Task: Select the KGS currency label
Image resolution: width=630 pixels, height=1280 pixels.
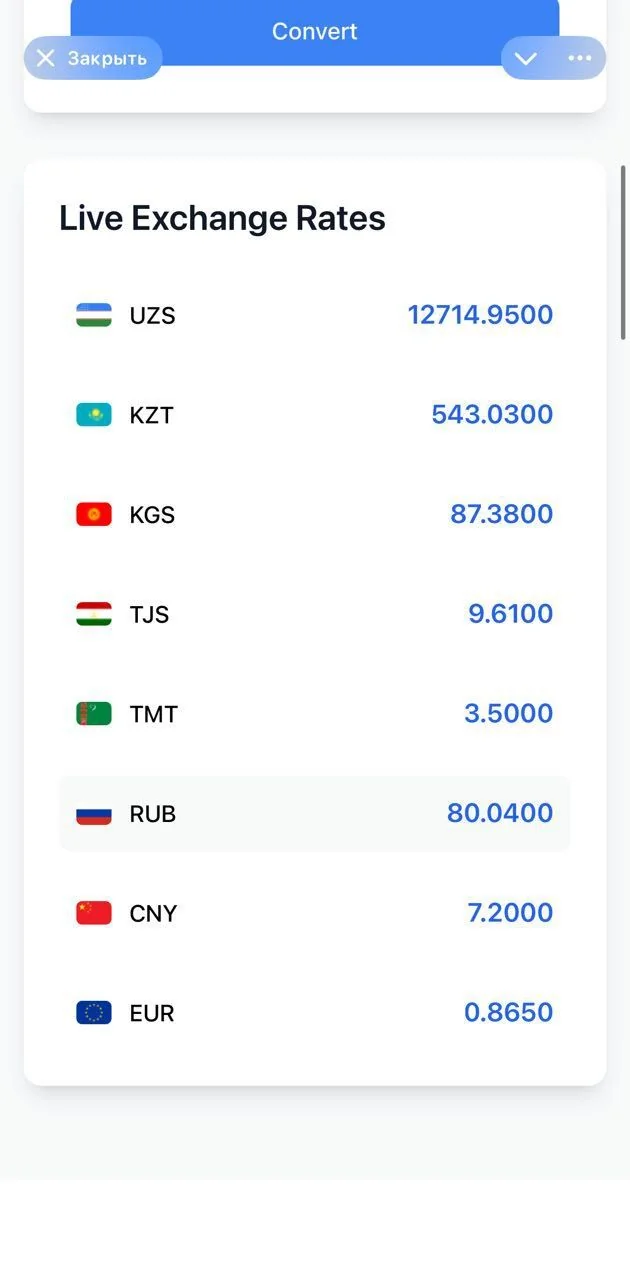Action: click(x=152, y=515)
